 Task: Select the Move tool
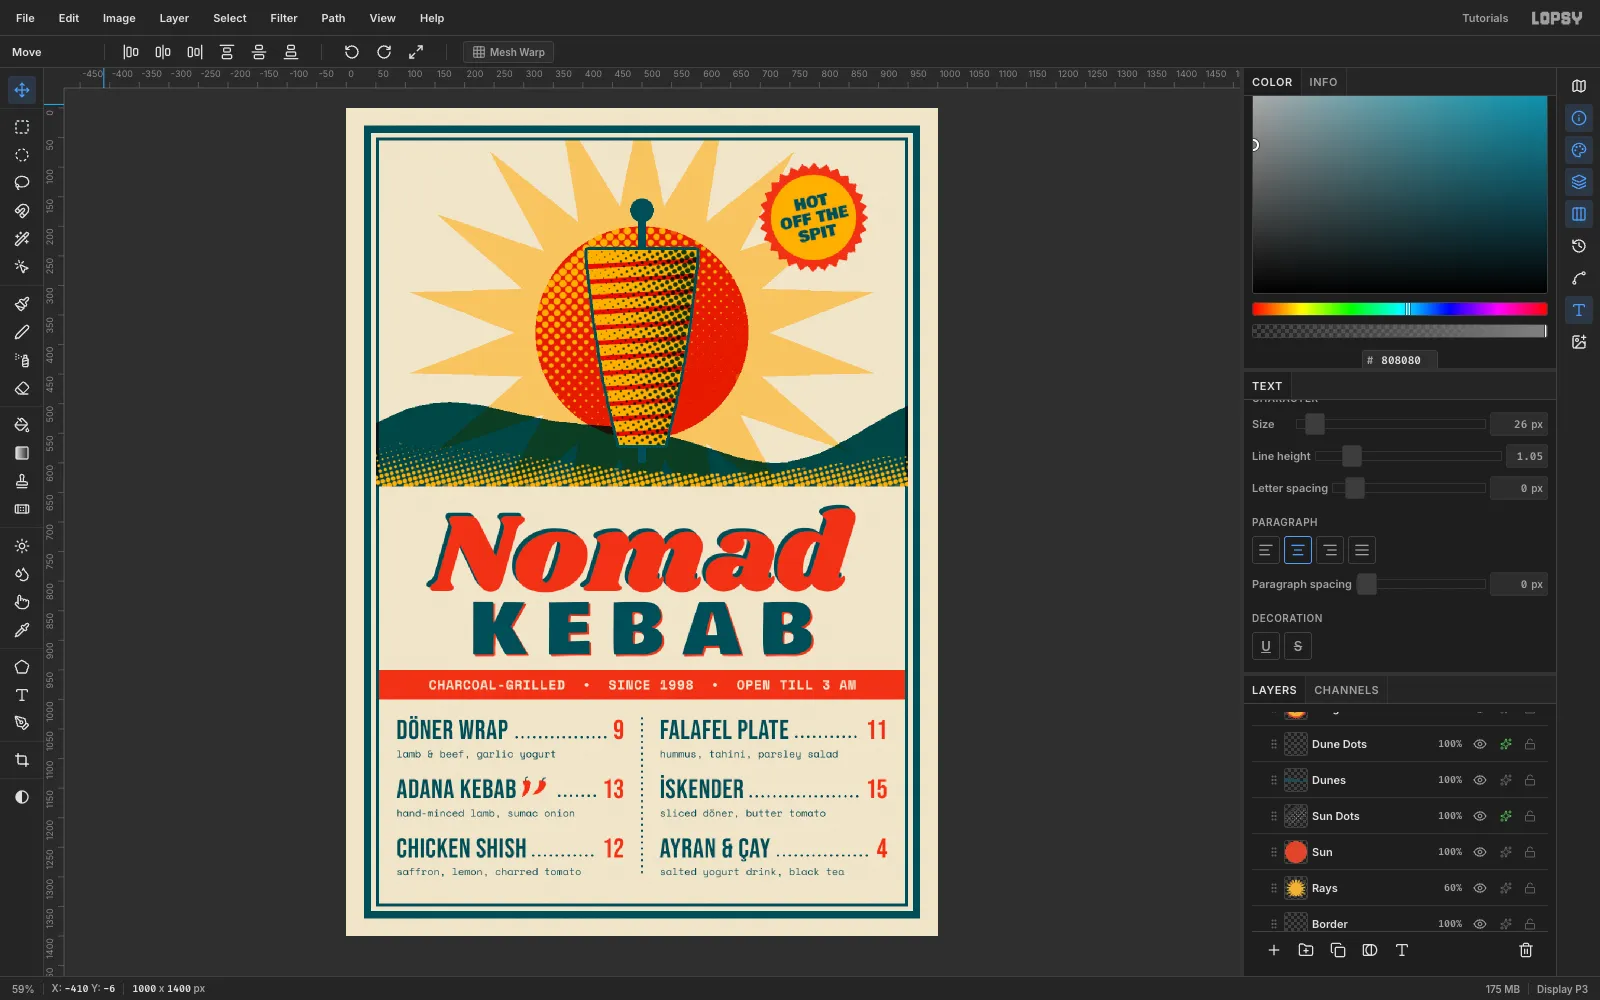tap(22, 90)
